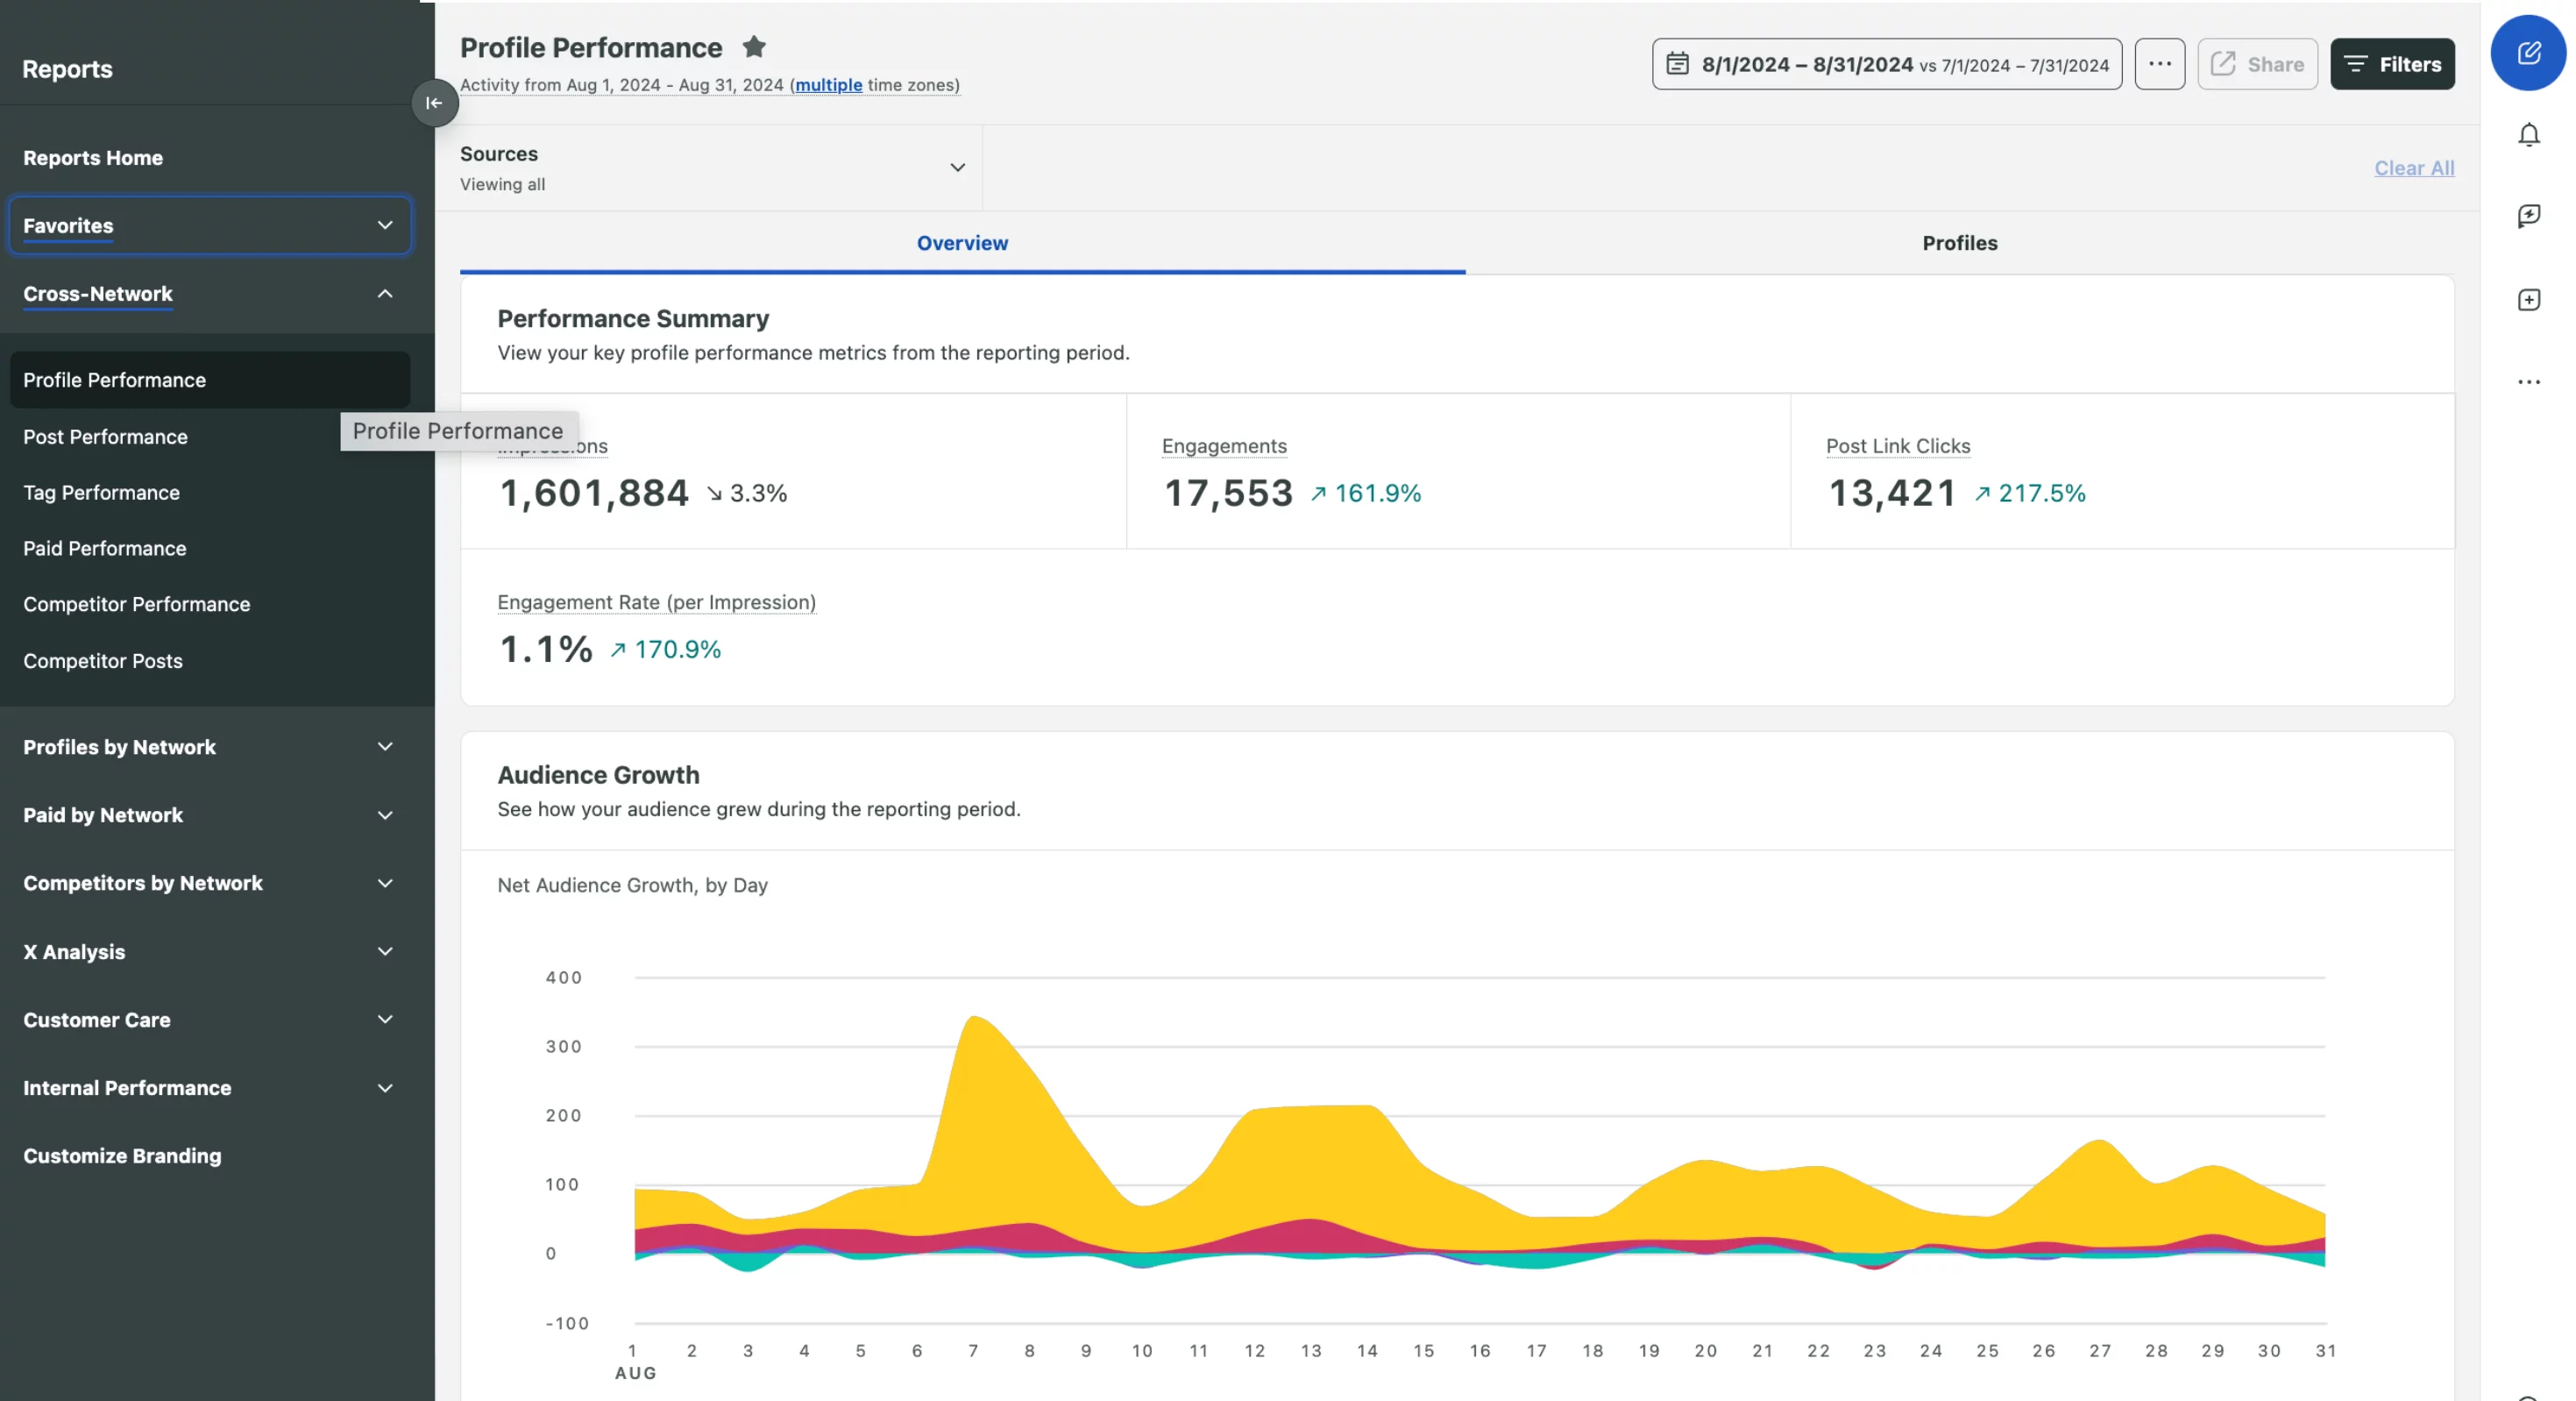The image size is (2576, 1401).
Task: Open Tag Performance report
Action: [101, 493]
